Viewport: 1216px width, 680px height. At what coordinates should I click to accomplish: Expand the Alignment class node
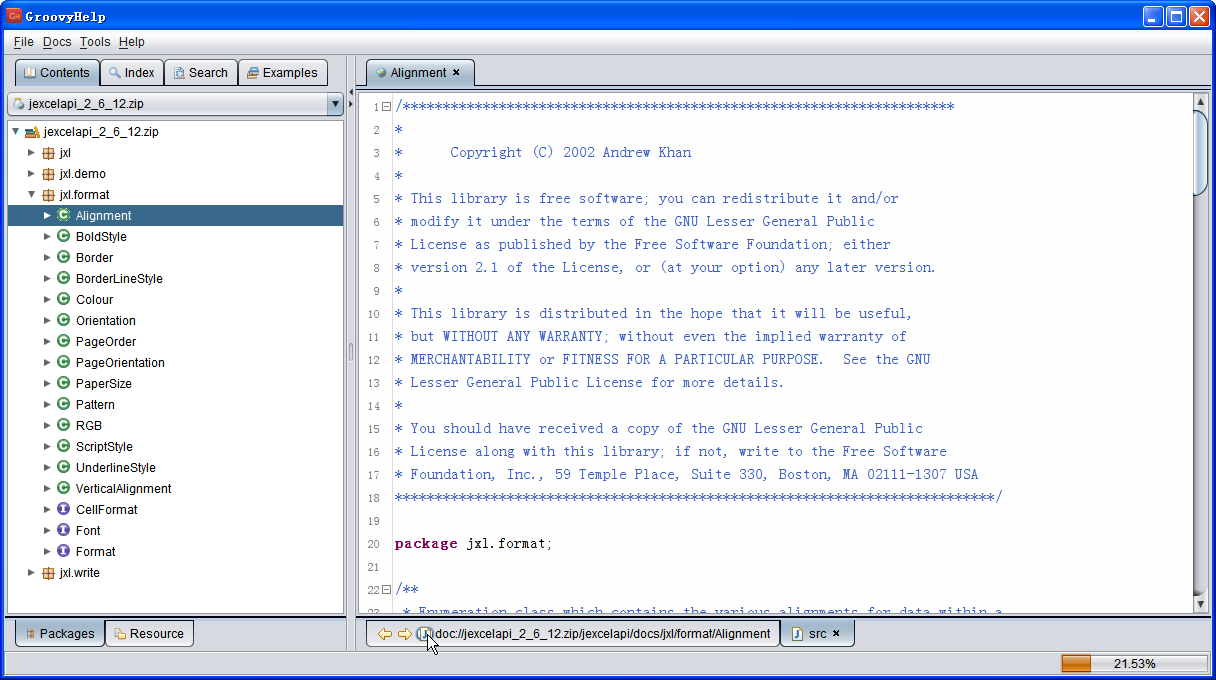[x=47, y=215]
